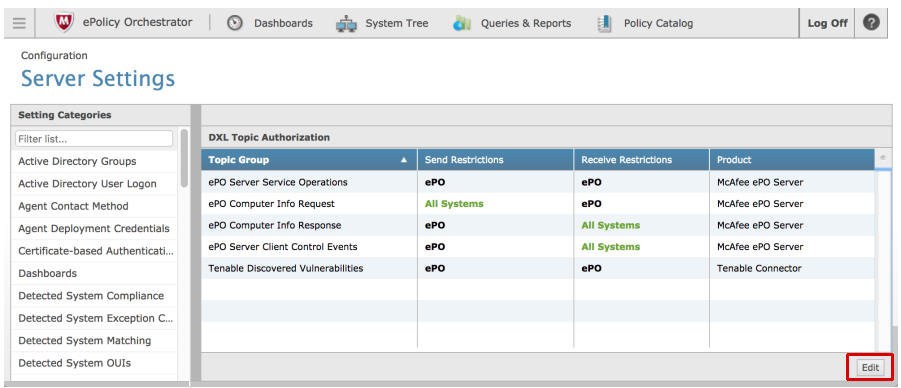Select ePO Server Client Control Events row
901x388 pixels.
(x=538, y=247)
